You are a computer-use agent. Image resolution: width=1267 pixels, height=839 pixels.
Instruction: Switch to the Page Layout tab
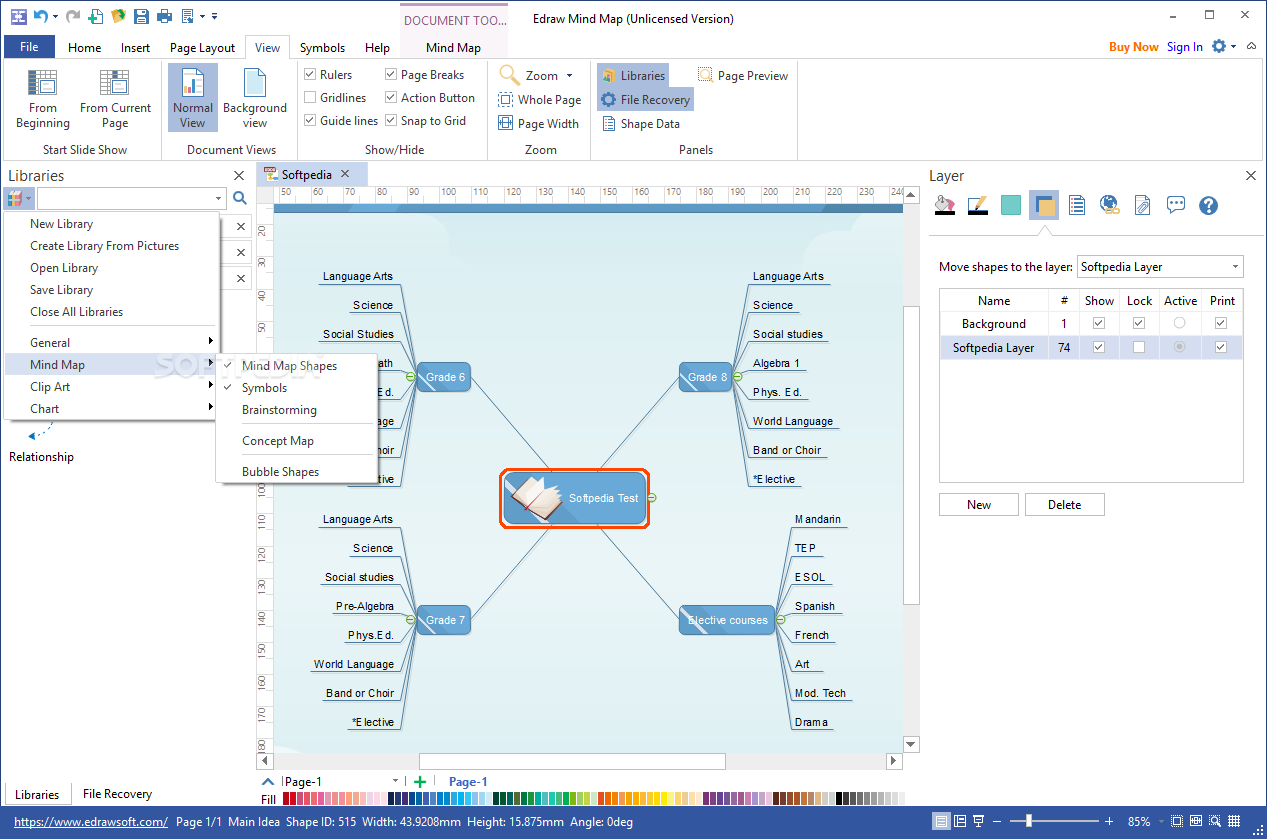(202, 47)
